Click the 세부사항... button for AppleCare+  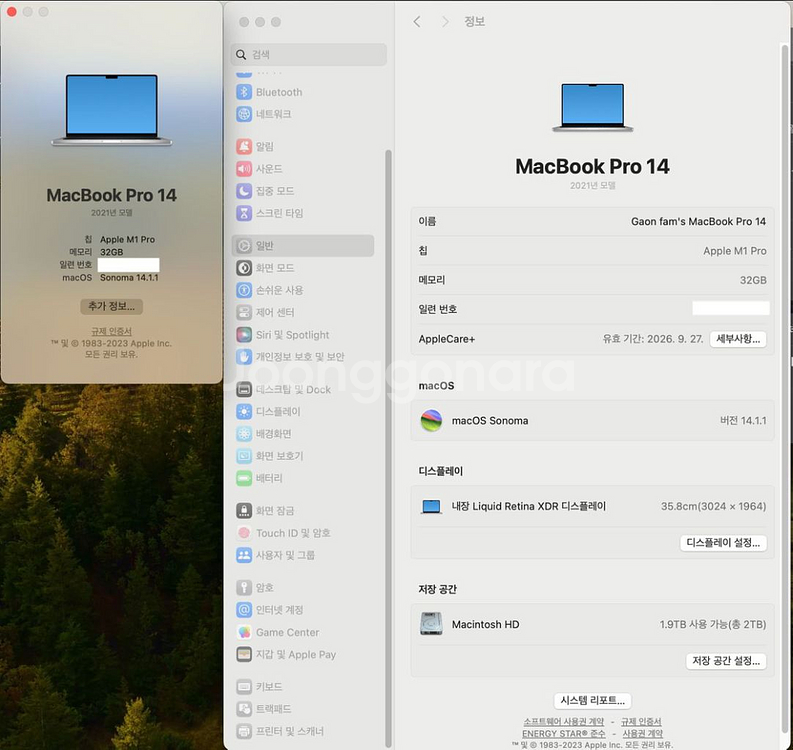click(x=738, y=339)
